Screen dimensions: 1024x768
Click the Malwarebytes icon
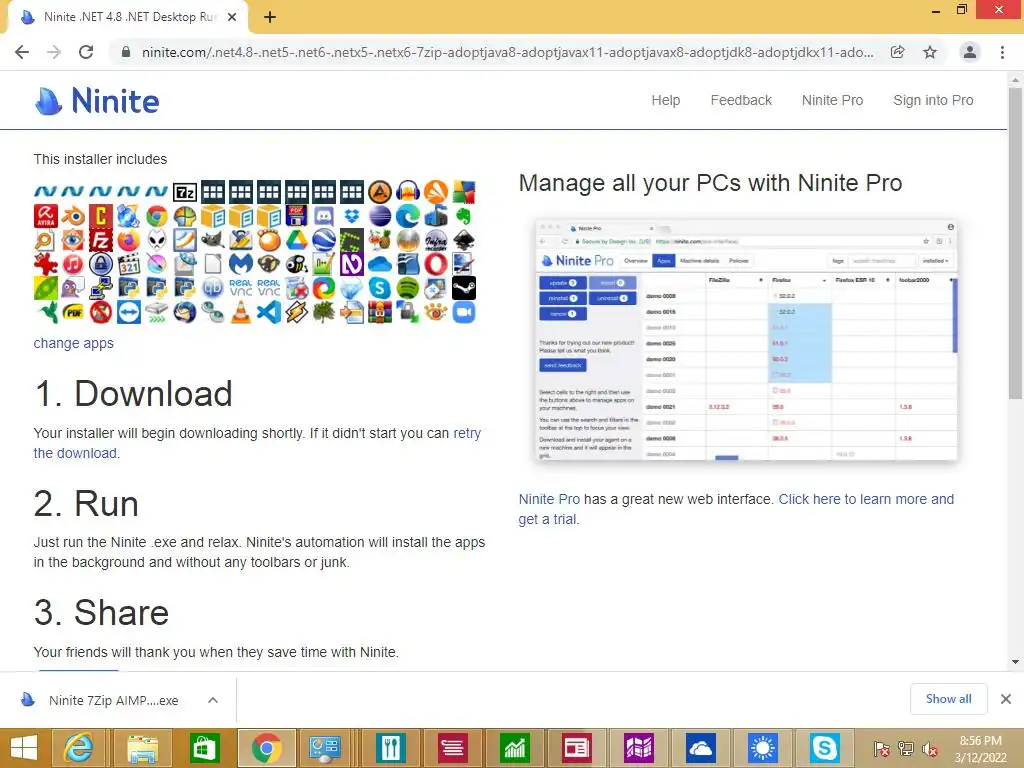[240, 264]
